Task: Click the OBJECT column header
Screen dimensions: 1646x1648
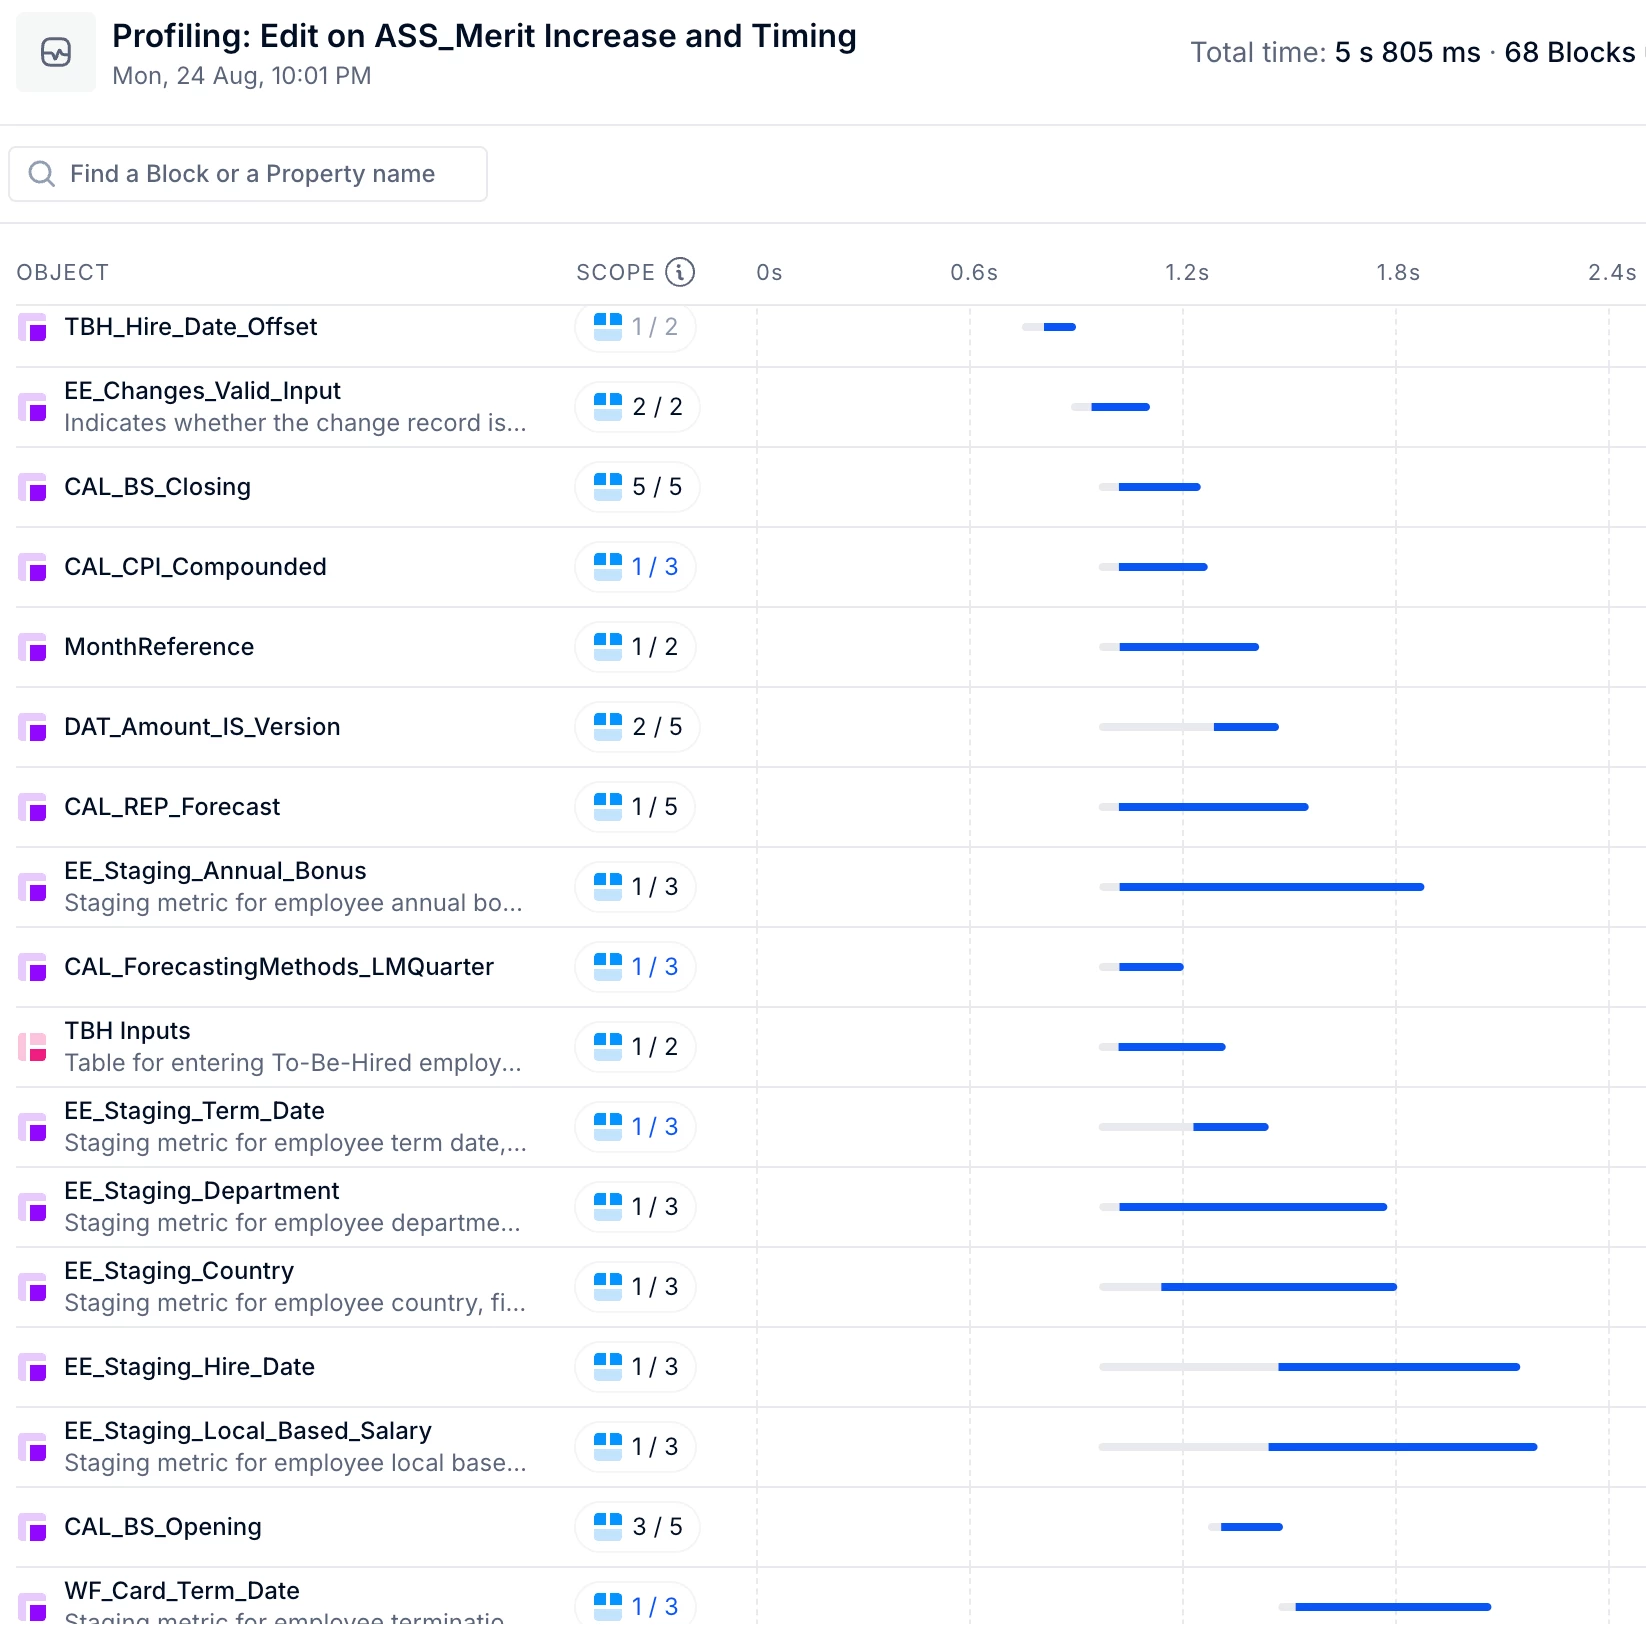Action: point(62,272)
